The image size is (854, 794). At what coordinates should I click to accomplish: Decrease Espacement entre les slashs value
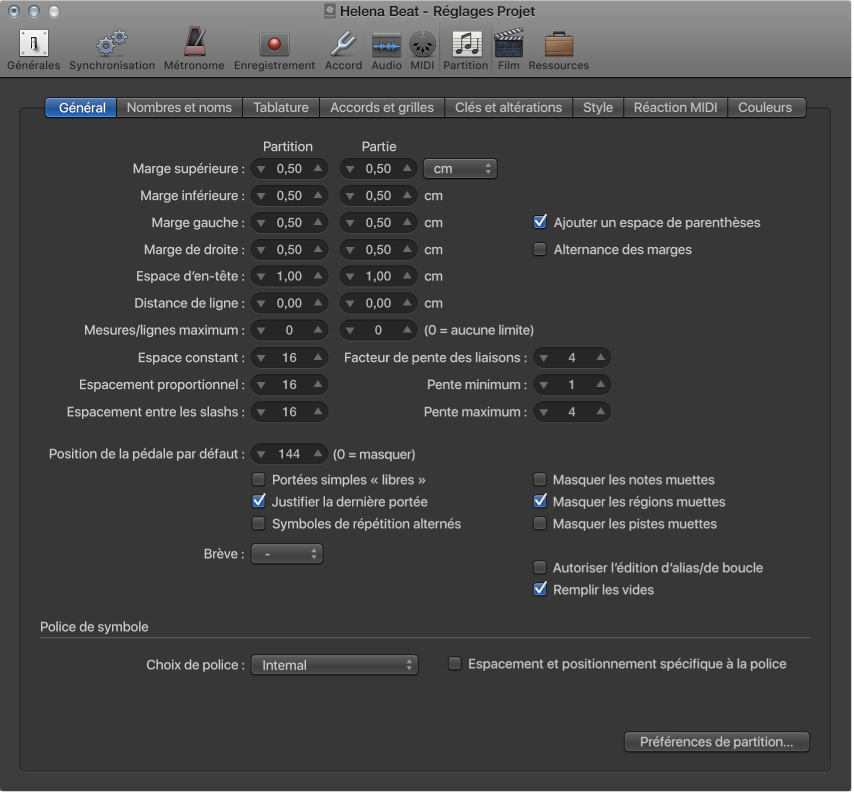click(261, 412)
